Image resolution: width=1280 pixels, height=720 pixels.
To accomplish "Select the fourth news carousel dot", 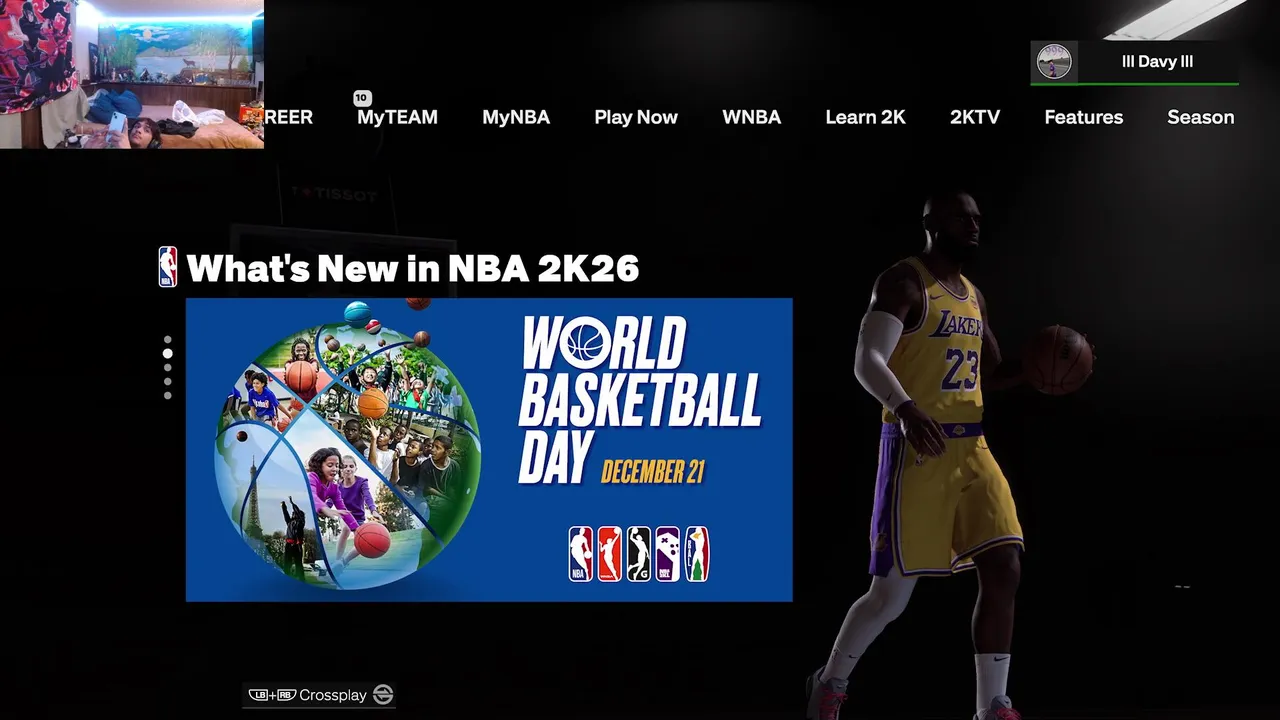I will [167, 381].
